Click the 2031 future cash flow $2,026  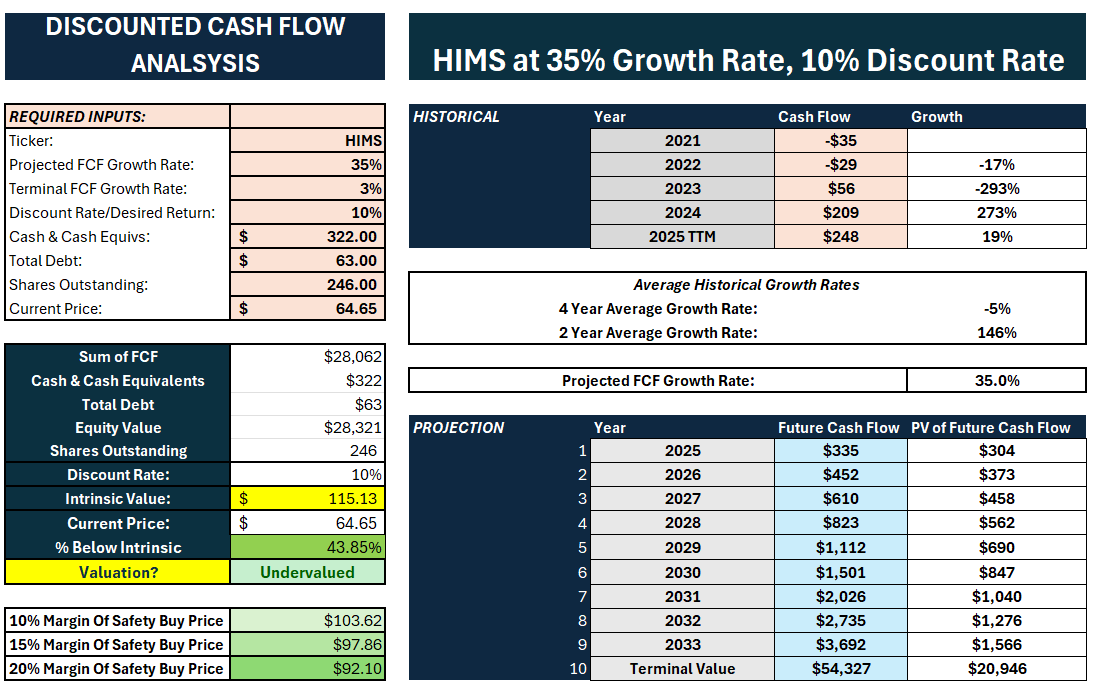pyautogui.click(x=841, y=597)
